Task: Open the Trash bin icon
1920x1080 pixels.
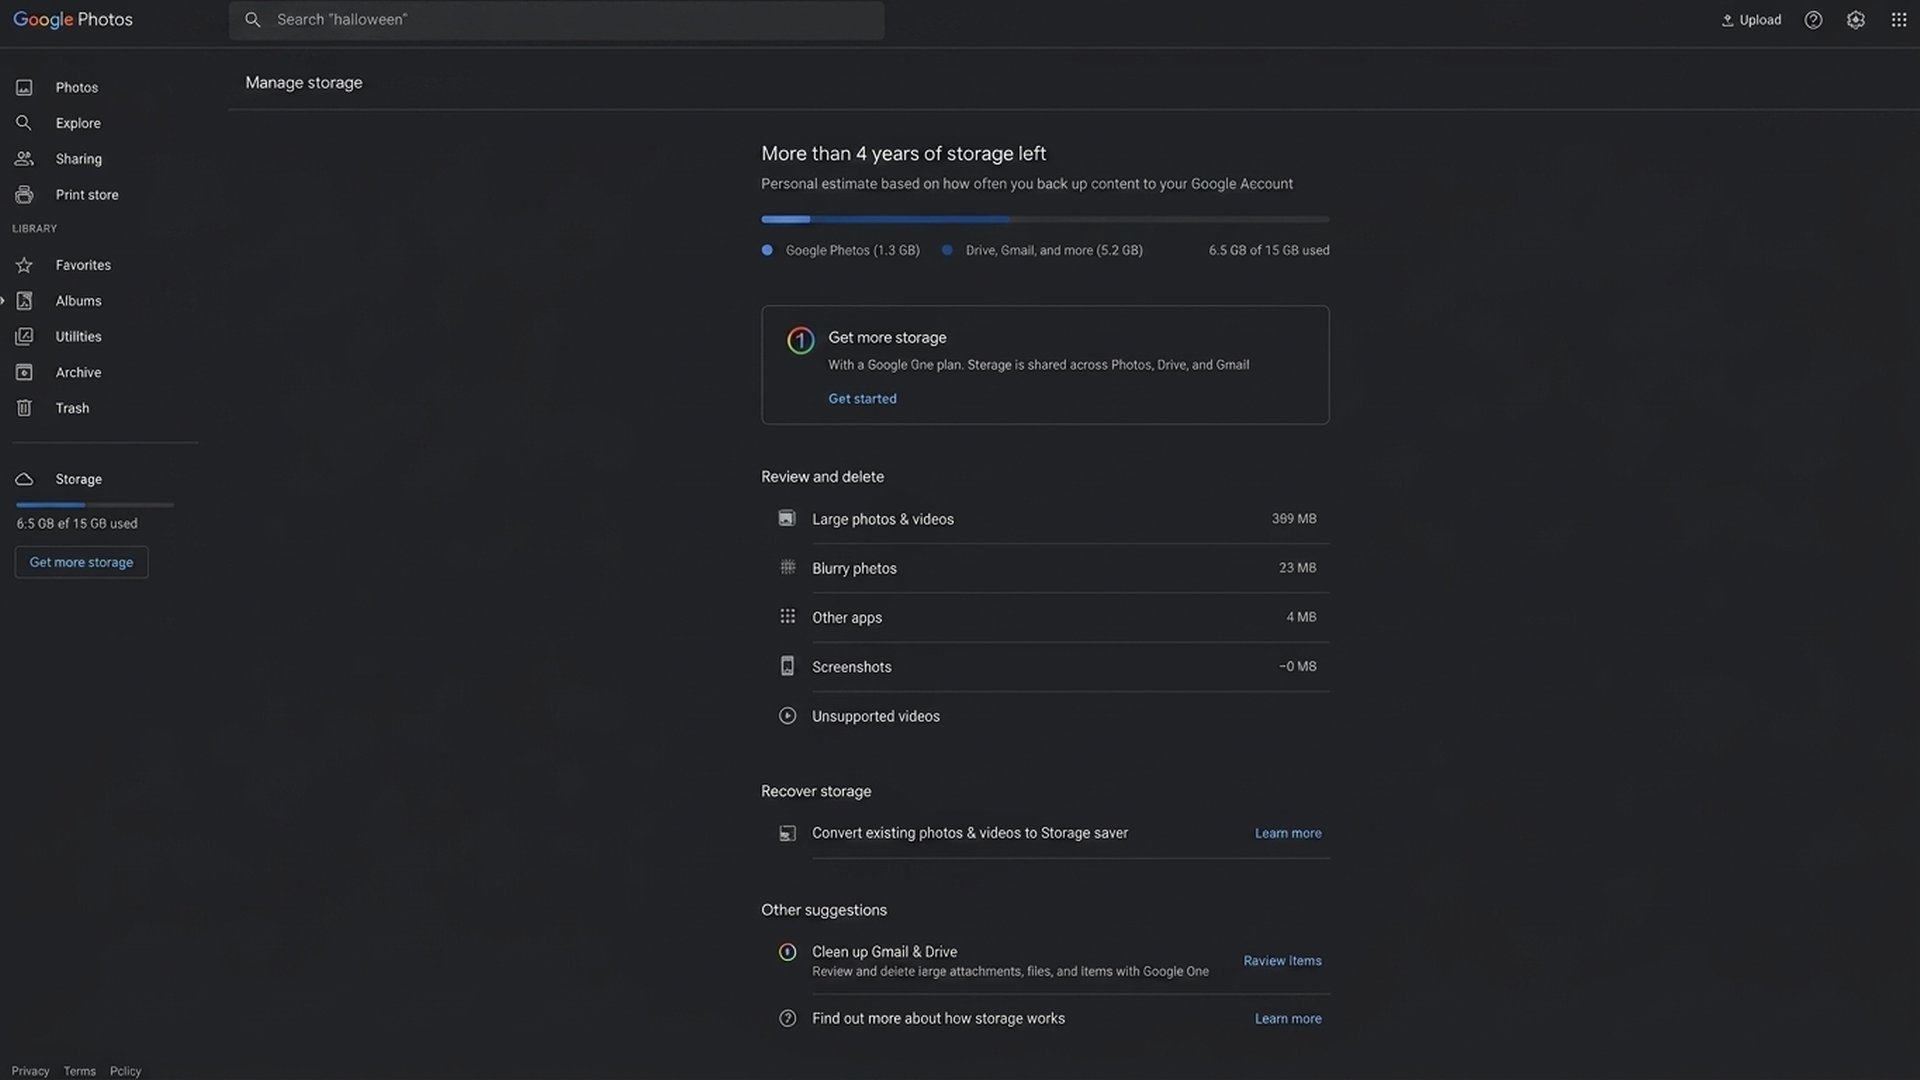Action: 24,408
